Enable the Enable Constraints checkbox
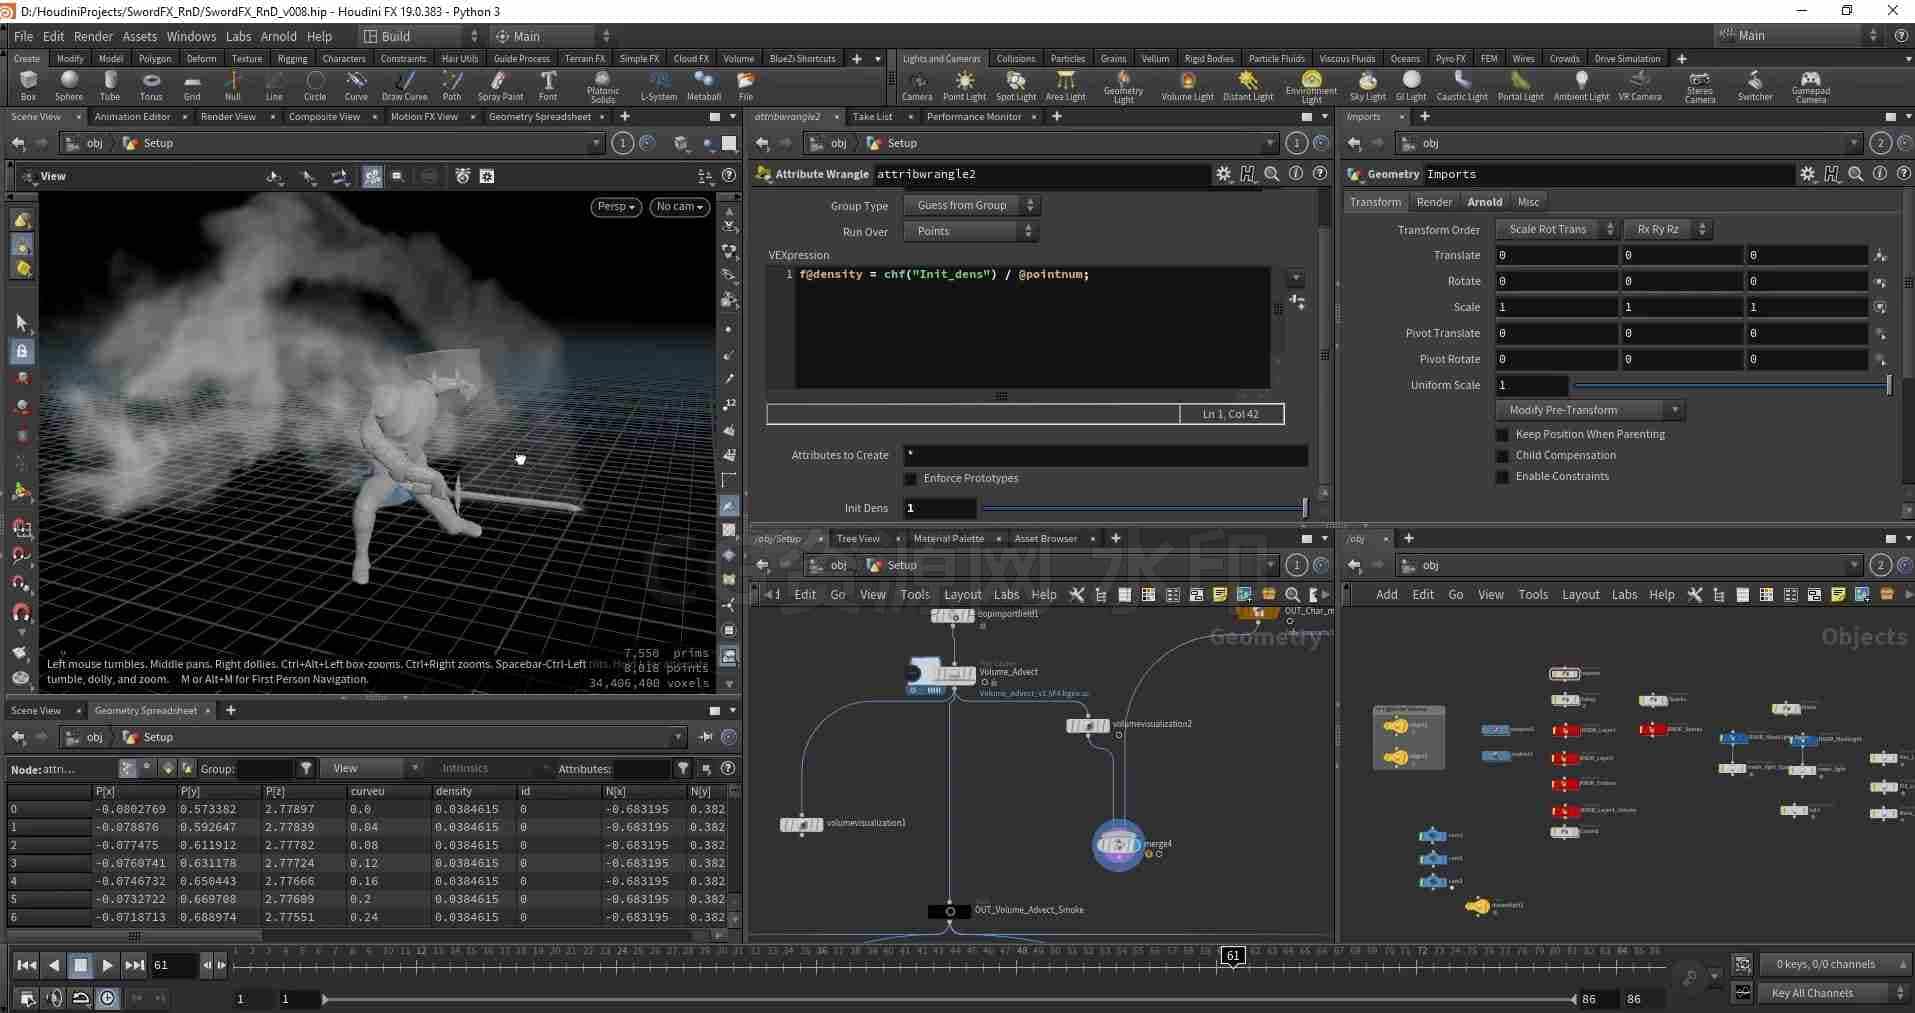The width and height of the screenshot is (1915, 1013). 1502,477
